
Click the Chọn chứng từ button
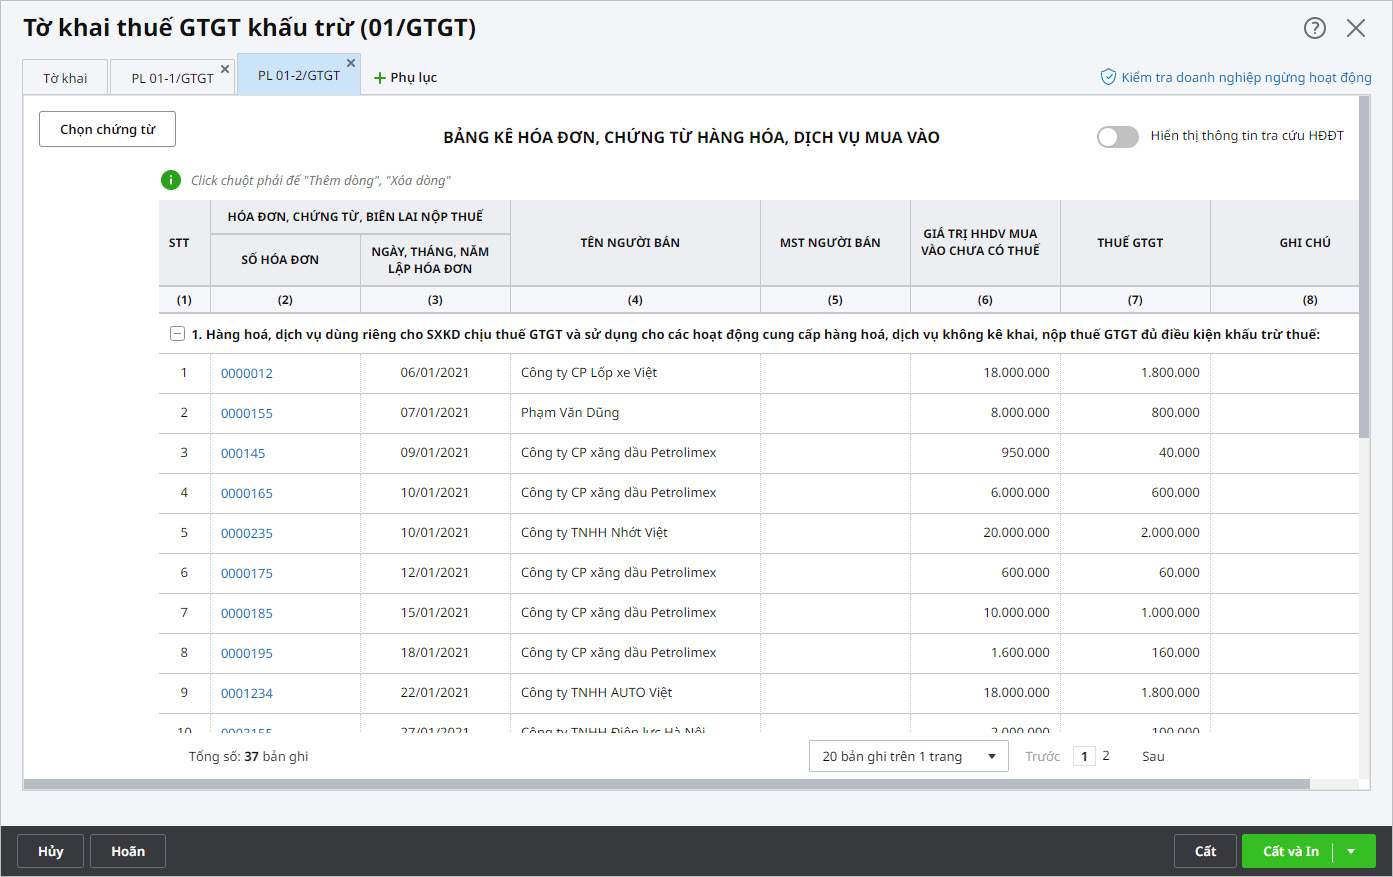tap(107, 129)
